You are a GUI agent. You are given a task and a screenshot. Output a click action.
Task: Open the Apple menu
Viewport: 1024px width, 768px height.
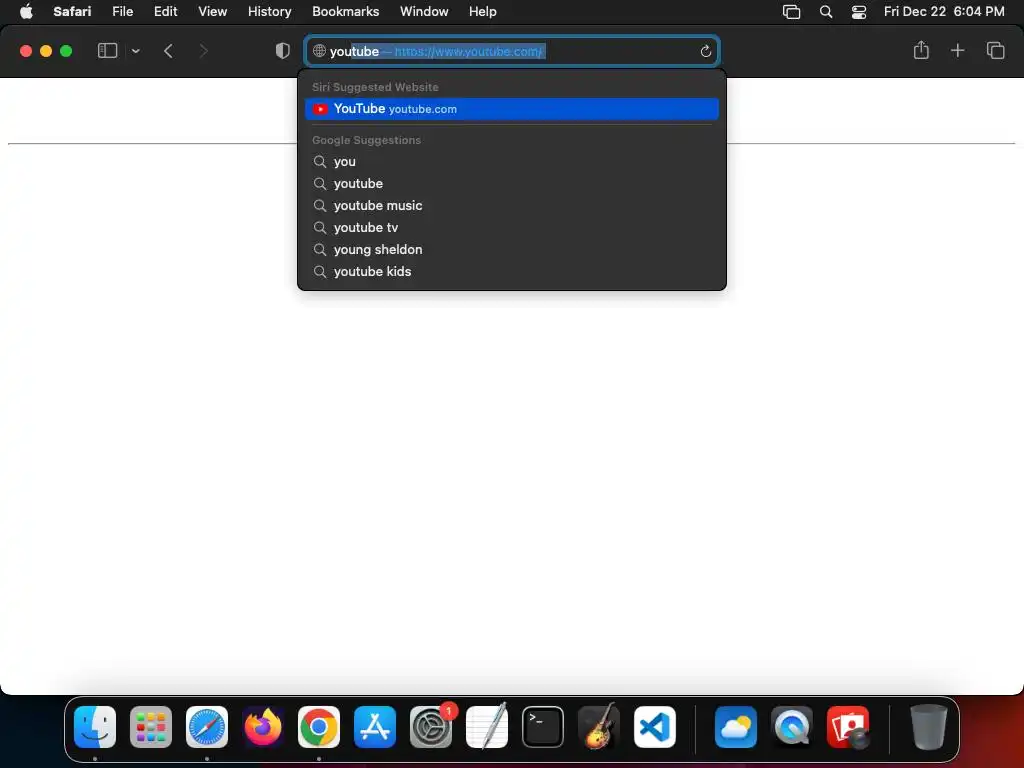(26, 12)
